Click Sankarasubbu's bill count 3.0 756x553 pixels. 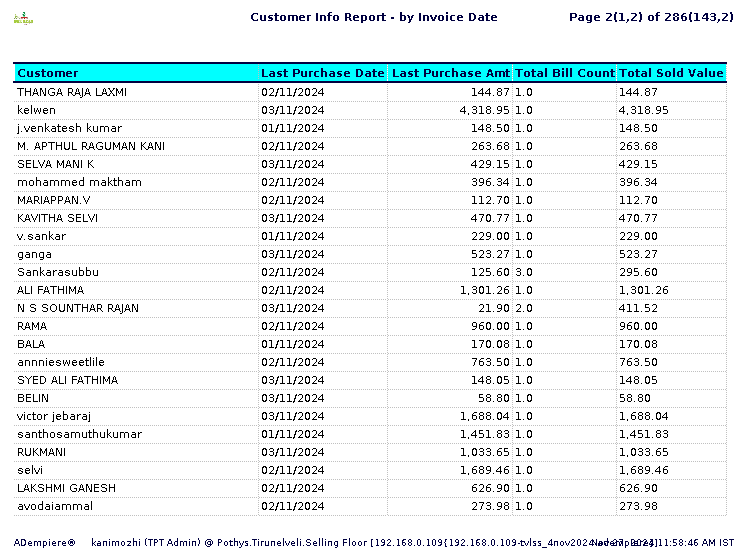[x=524, y=272]
